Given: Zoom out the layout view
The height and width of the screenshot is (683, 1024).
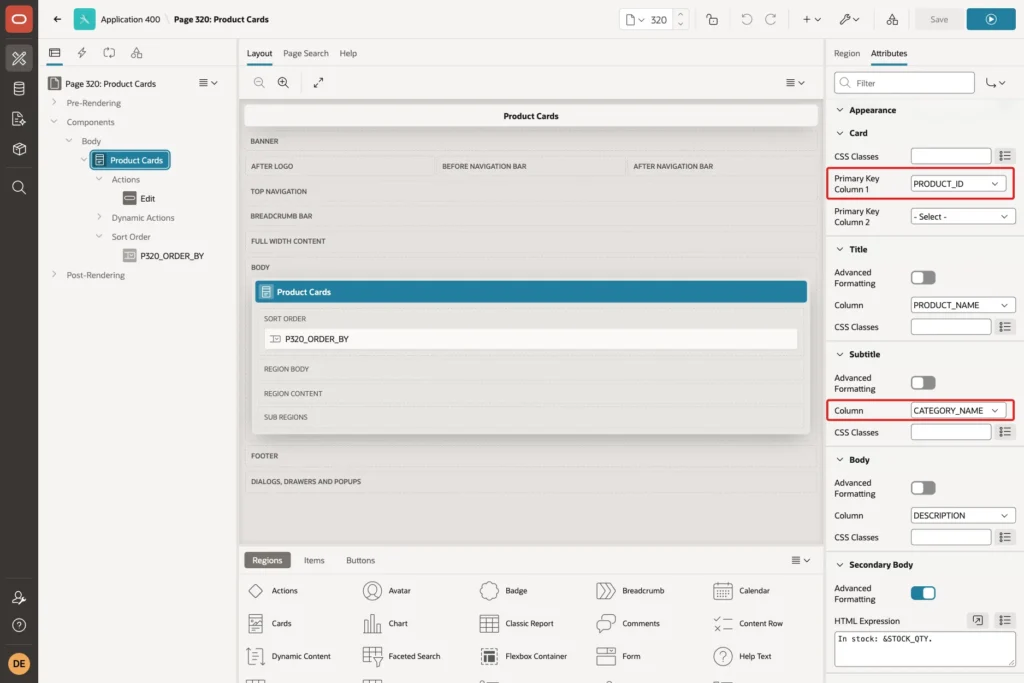Looking at the screenshot, I should [259, 82].
